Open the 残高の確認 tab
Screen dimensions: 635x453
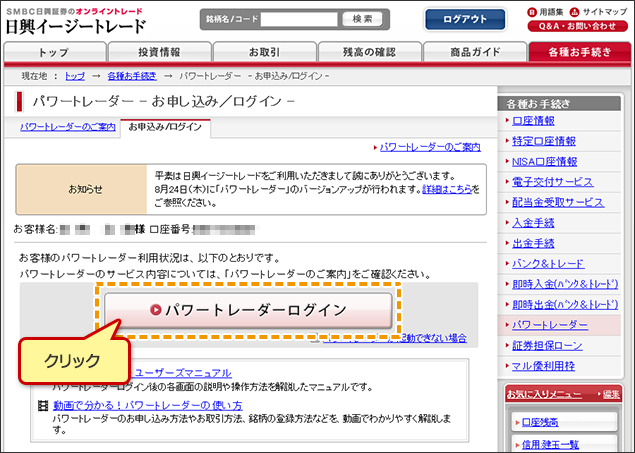pyautogui.click(x=370, y=52)
